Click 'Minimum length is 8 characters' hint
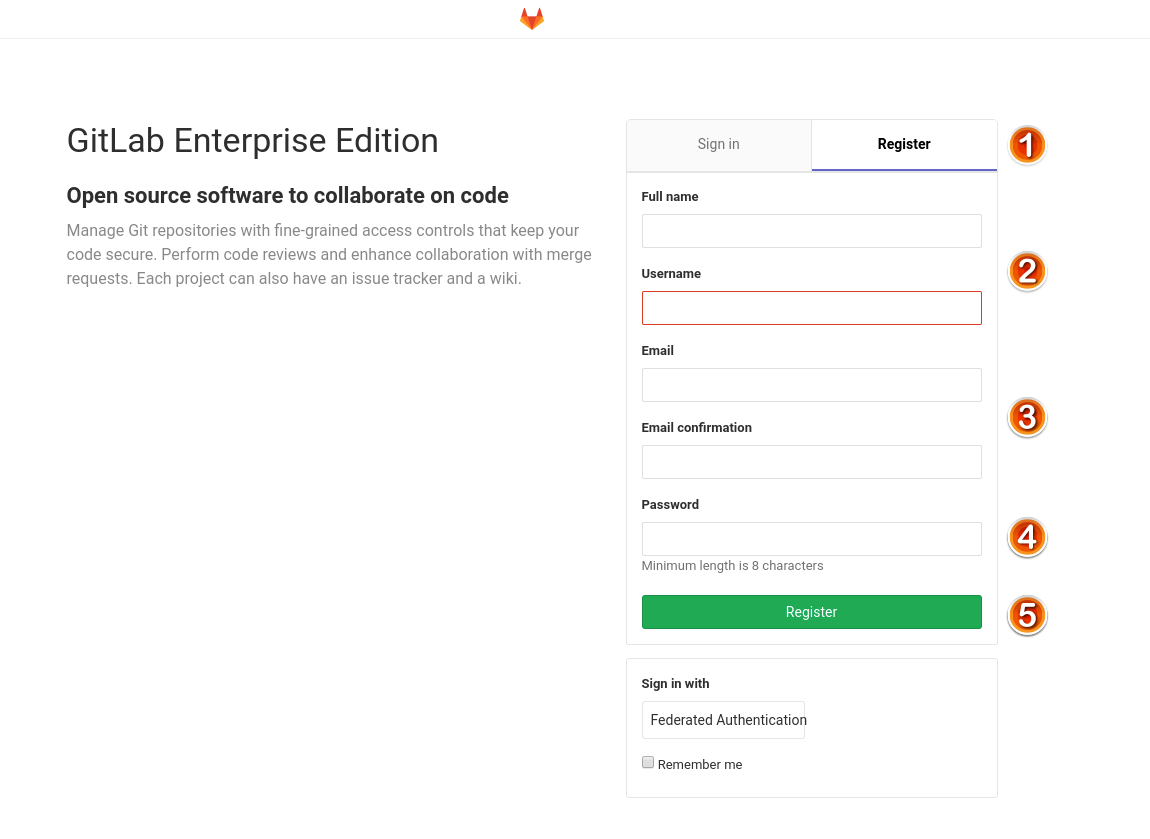This screenshot has height=839, width=1150. click(x=732, y=565)
